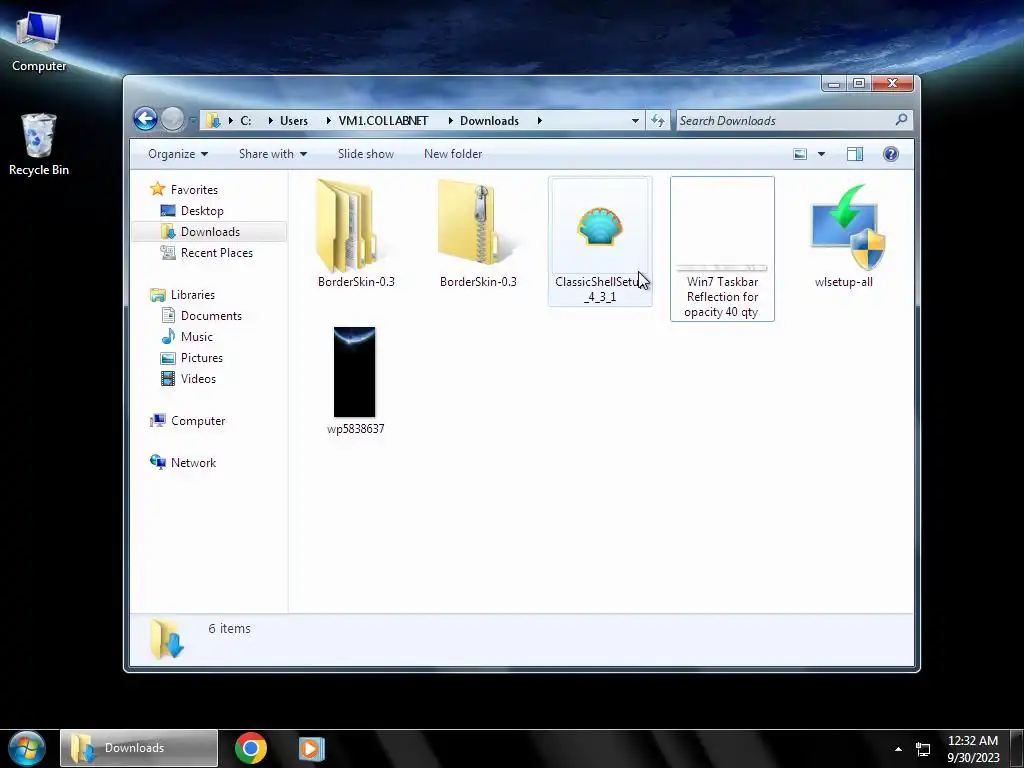This screenshot has width=1024, height=768.
Task: Click the wp5838637 file name label
Action: pyautogui.click(x=355, y=429)
